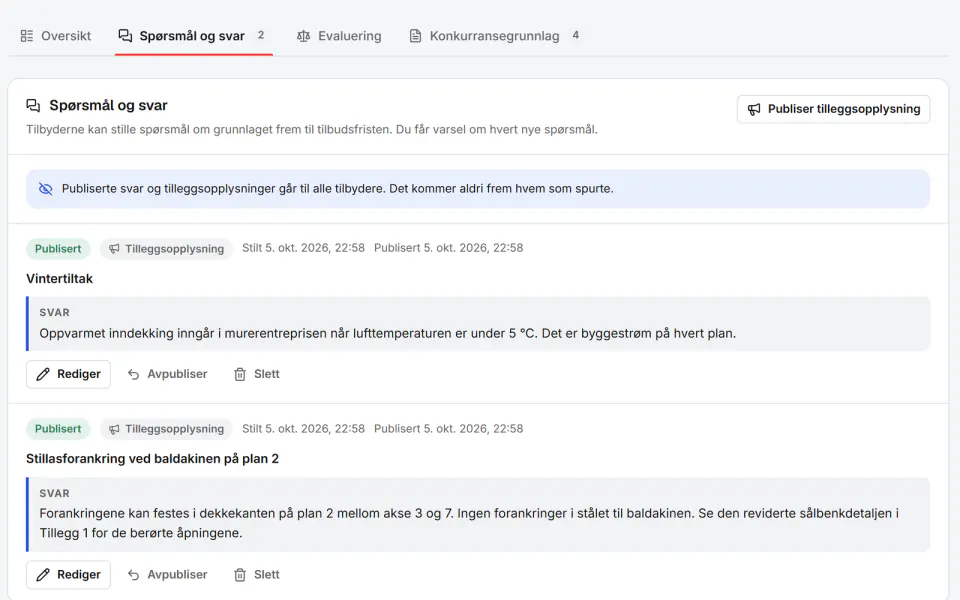Click the title 'Stillasforankring ved baldakinen på plan 2'
This screenshot has width=960, height=600.
click(x=152, y=459)
